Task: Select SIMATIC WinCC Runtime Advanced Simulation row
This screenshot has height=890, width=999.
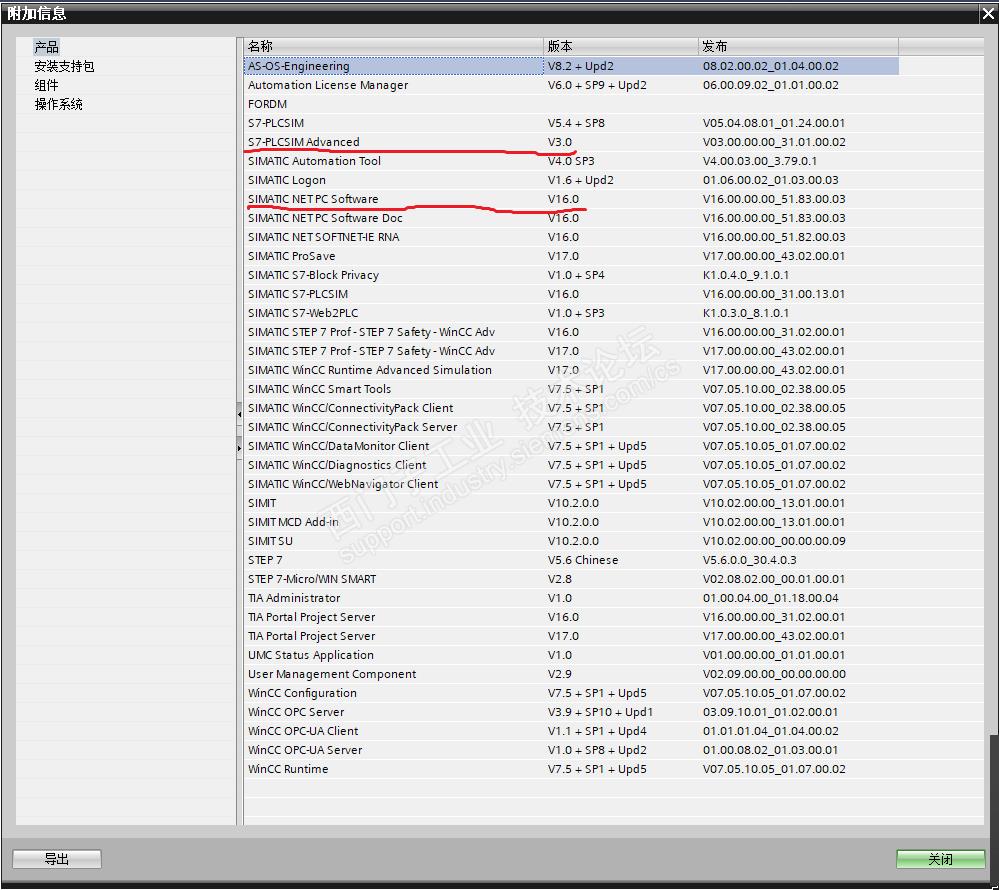Action: [x=571, y=370]
